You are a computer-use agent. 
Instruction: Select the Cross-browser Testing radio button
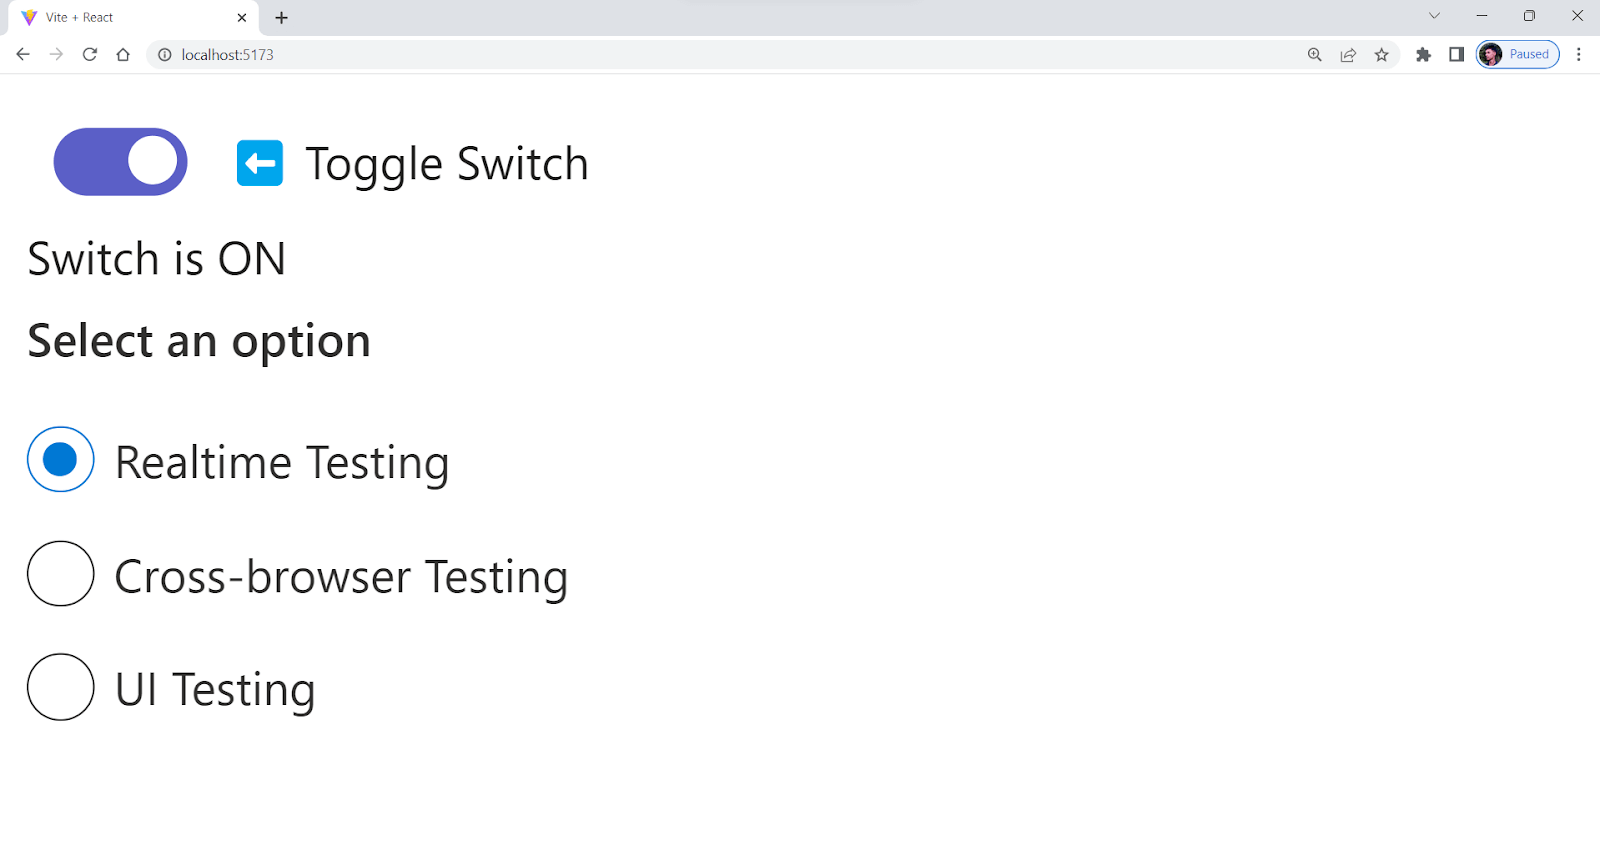[x=60, y=574]
